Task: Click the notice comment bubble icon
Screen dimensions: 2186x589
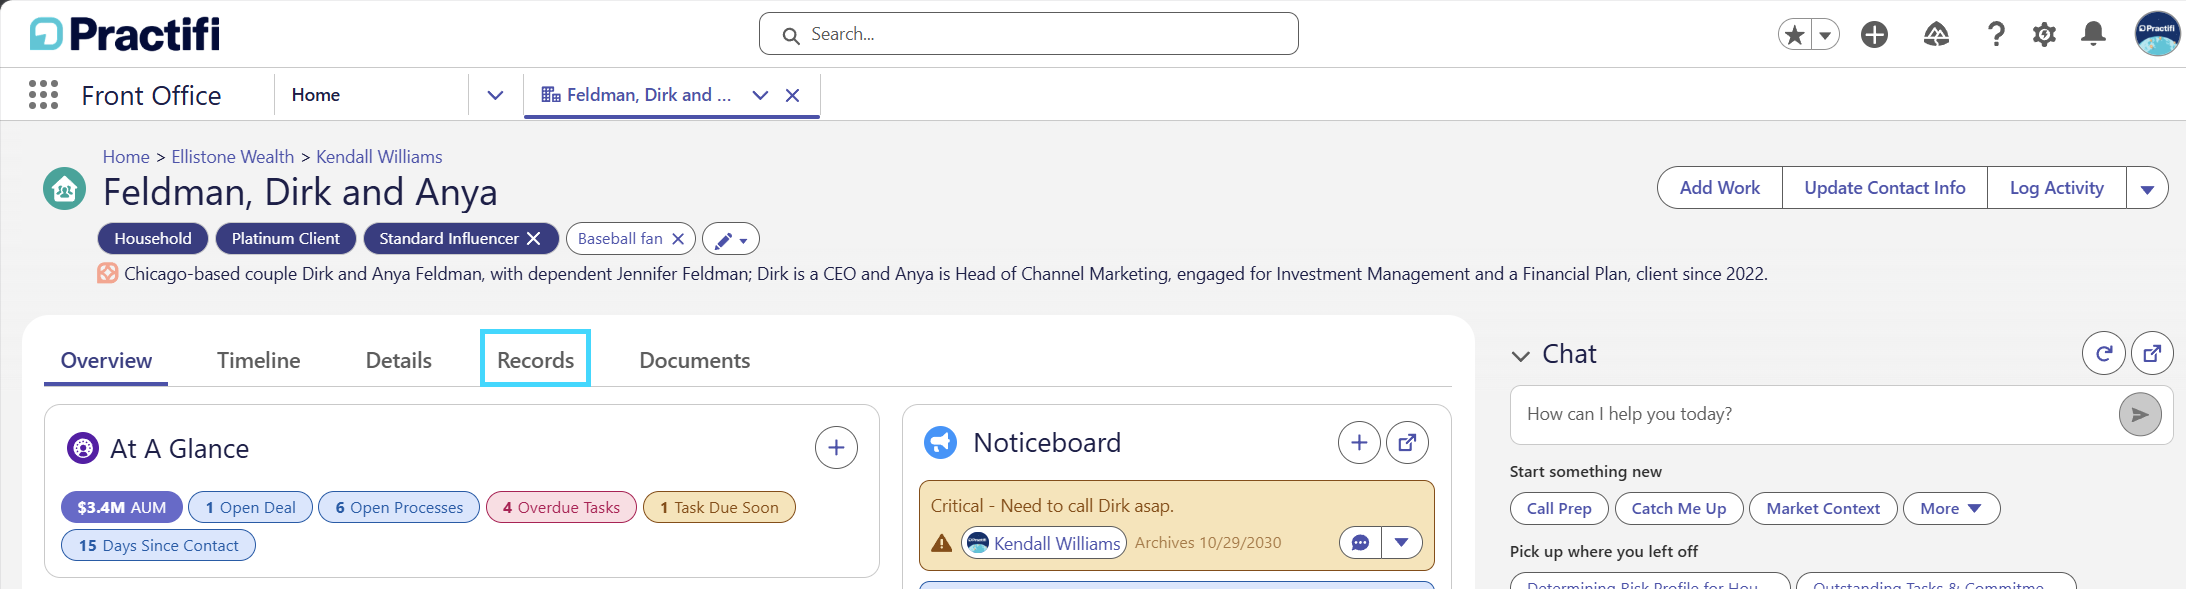Action: [1360, 543]
